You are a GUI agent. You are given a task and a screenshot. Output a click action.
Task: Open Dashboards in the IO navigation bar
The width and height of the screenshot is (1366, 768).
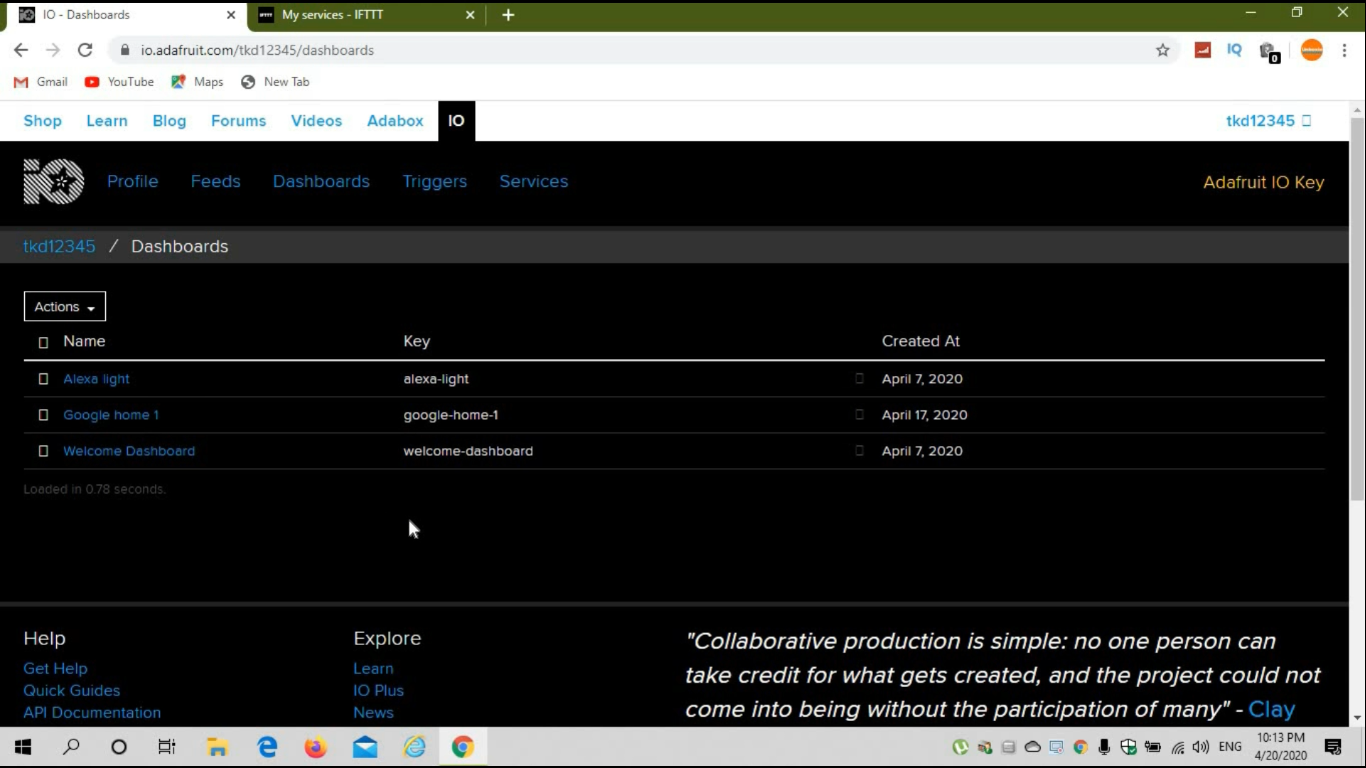321,181
